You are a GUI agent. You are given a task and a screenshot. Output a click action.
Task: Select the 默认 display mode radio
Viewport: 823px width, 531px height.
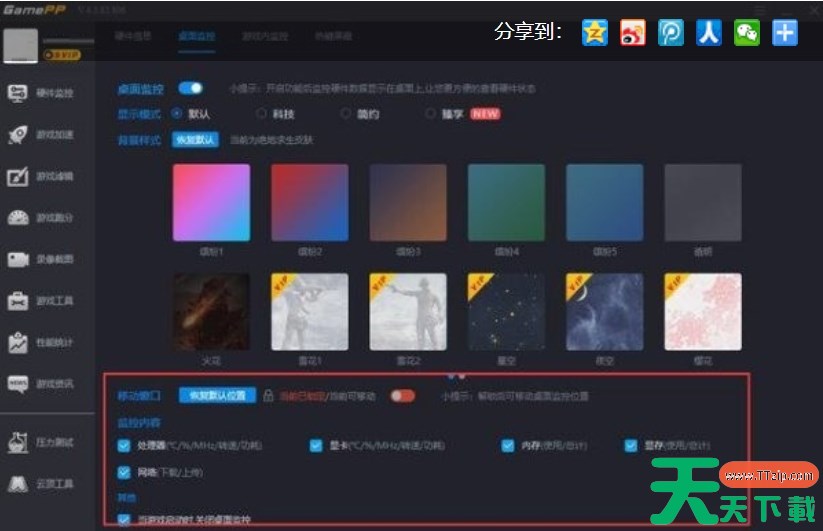(177, 113)
